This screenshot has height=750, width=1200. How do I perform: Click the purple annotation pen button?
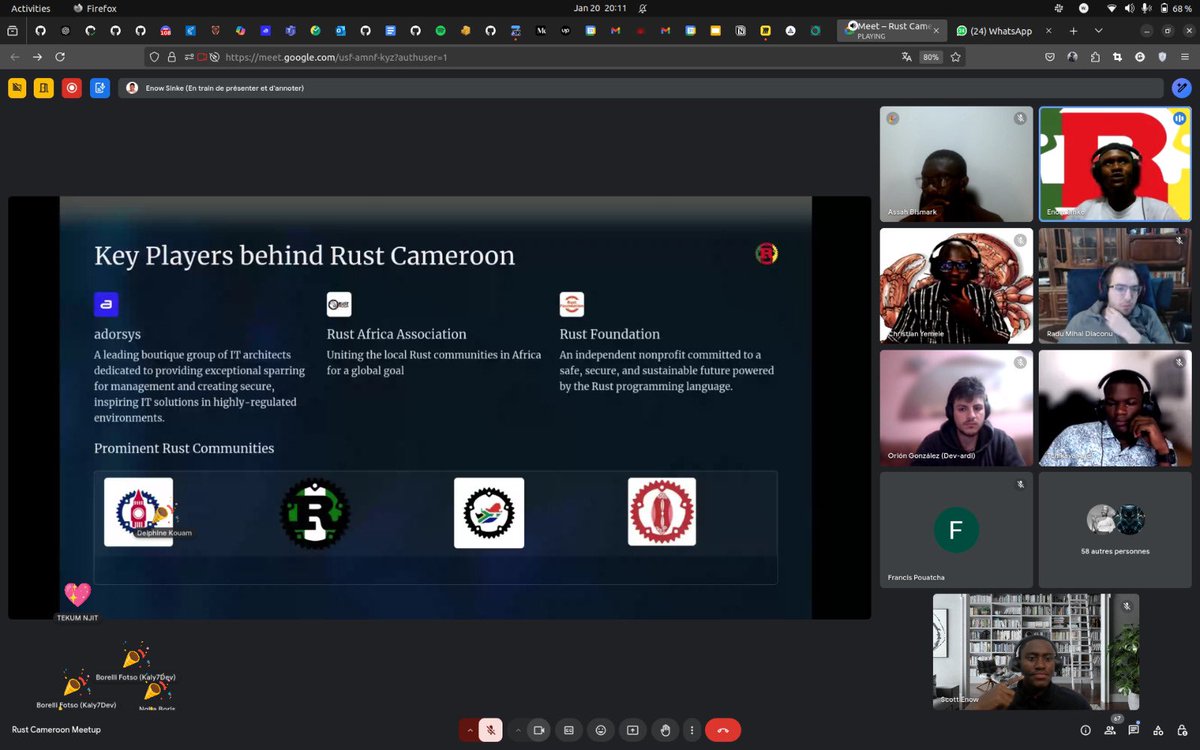tap(1181, 88)
